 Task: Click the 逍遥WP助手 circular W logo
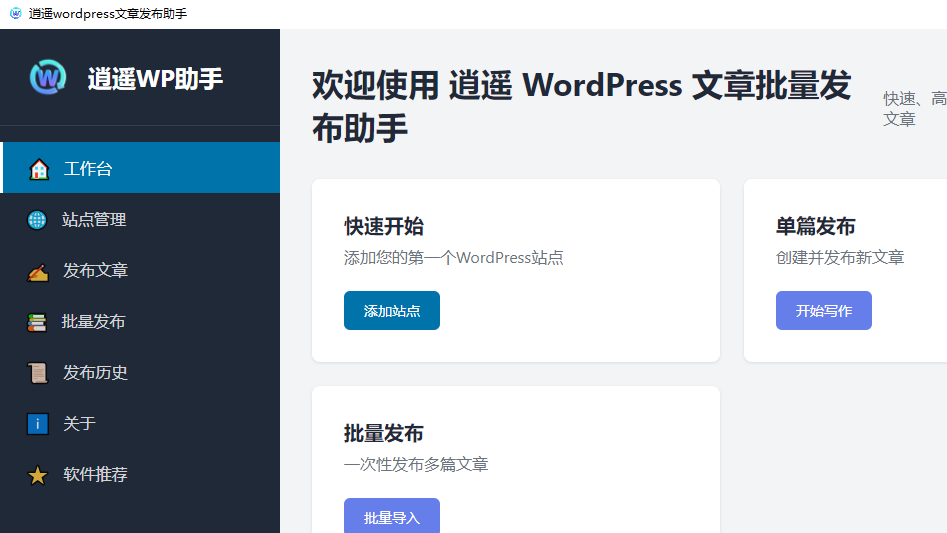point(48,77)
